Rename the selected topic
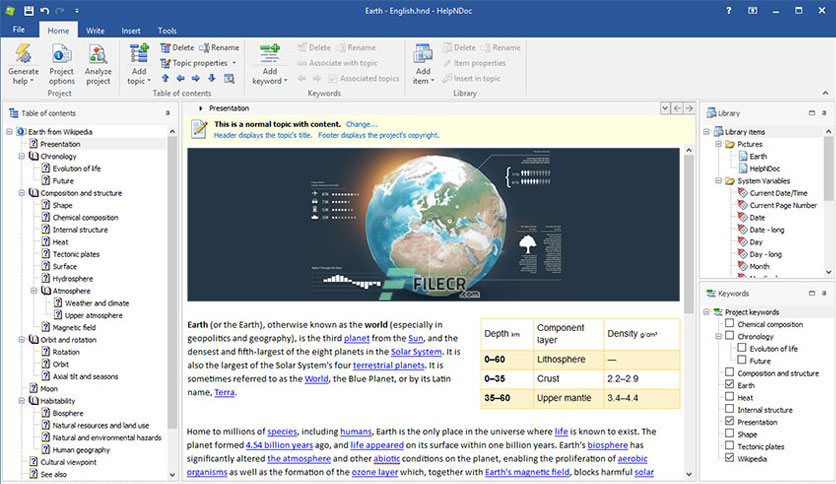Viewport: 836px width, 484px height. tap(219, 47)
